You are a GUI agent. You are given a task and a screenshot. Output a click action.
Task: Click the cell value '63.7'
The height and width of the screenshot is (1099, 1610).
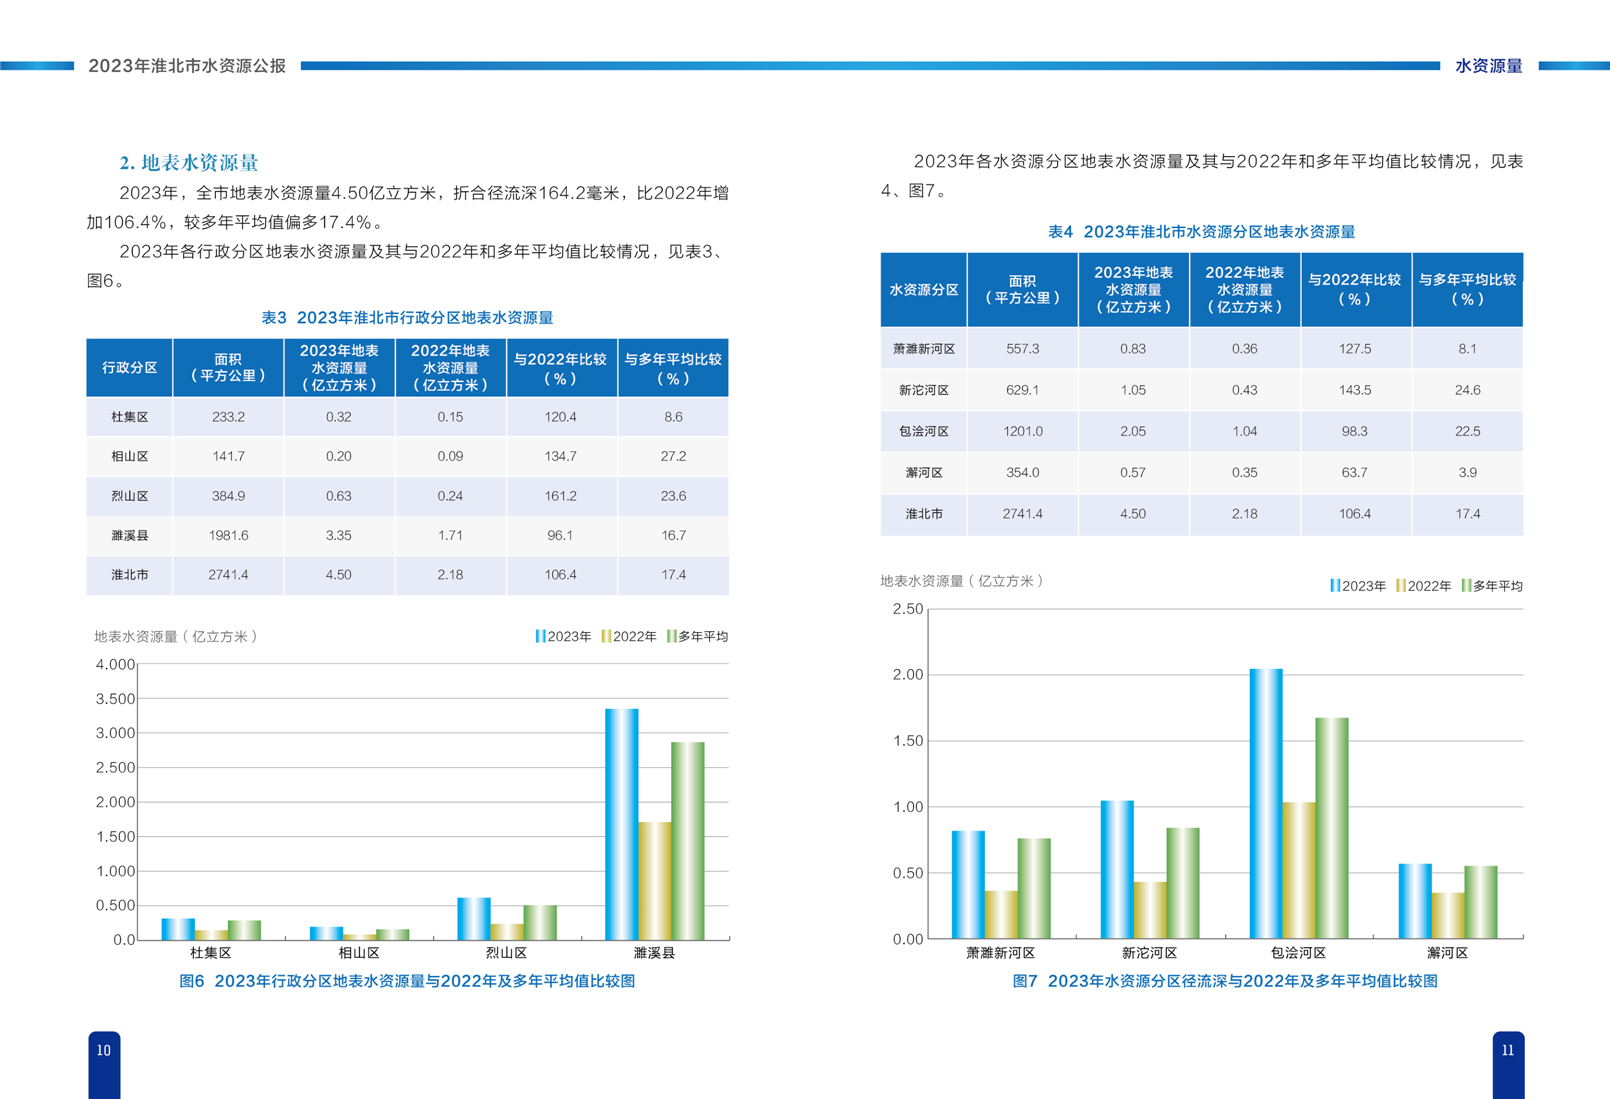pyautogui.click(x=1355, y=473)
